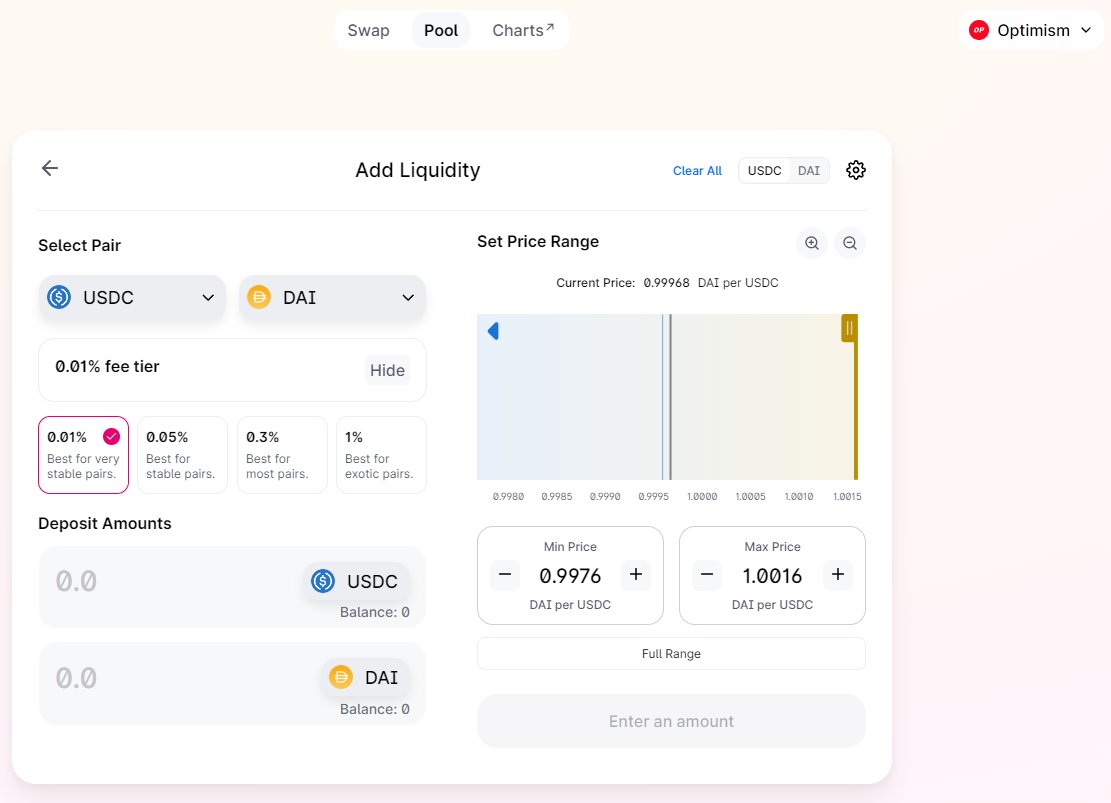Image resolution: width=1111 pixels, height=803 pixels.
Task: Go back using the left arrow icon
Action: (50, 168)
